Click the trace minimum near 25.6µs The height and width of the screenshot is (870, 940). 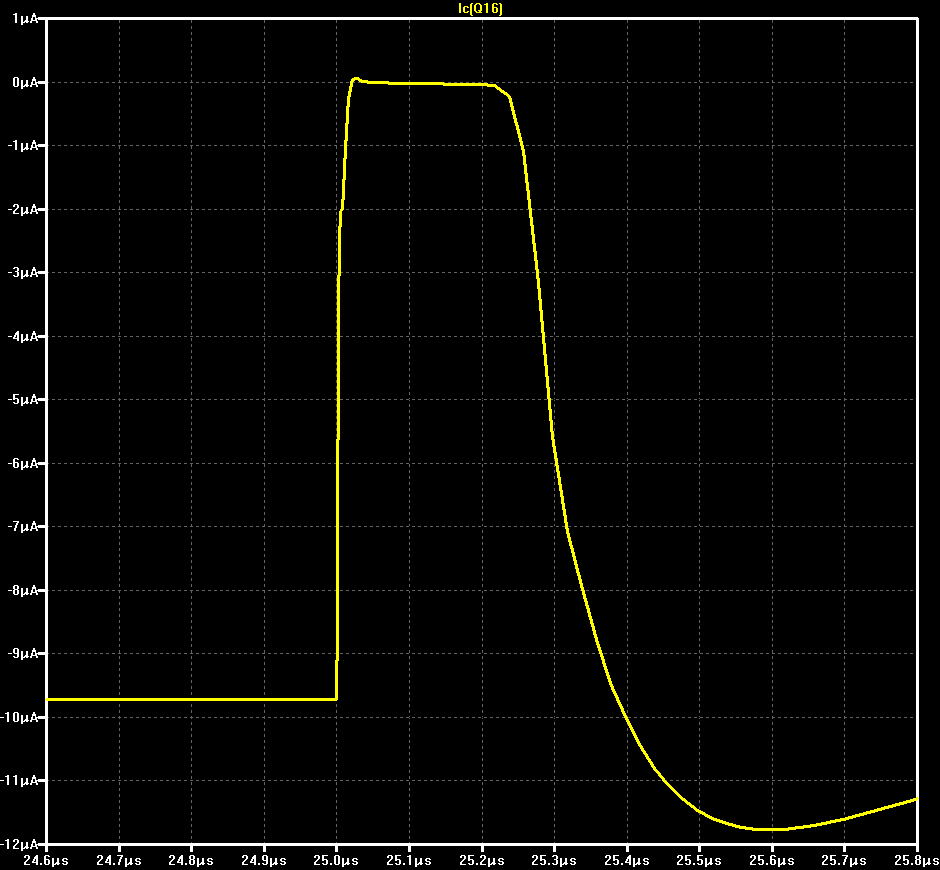(x=771, y=829)
